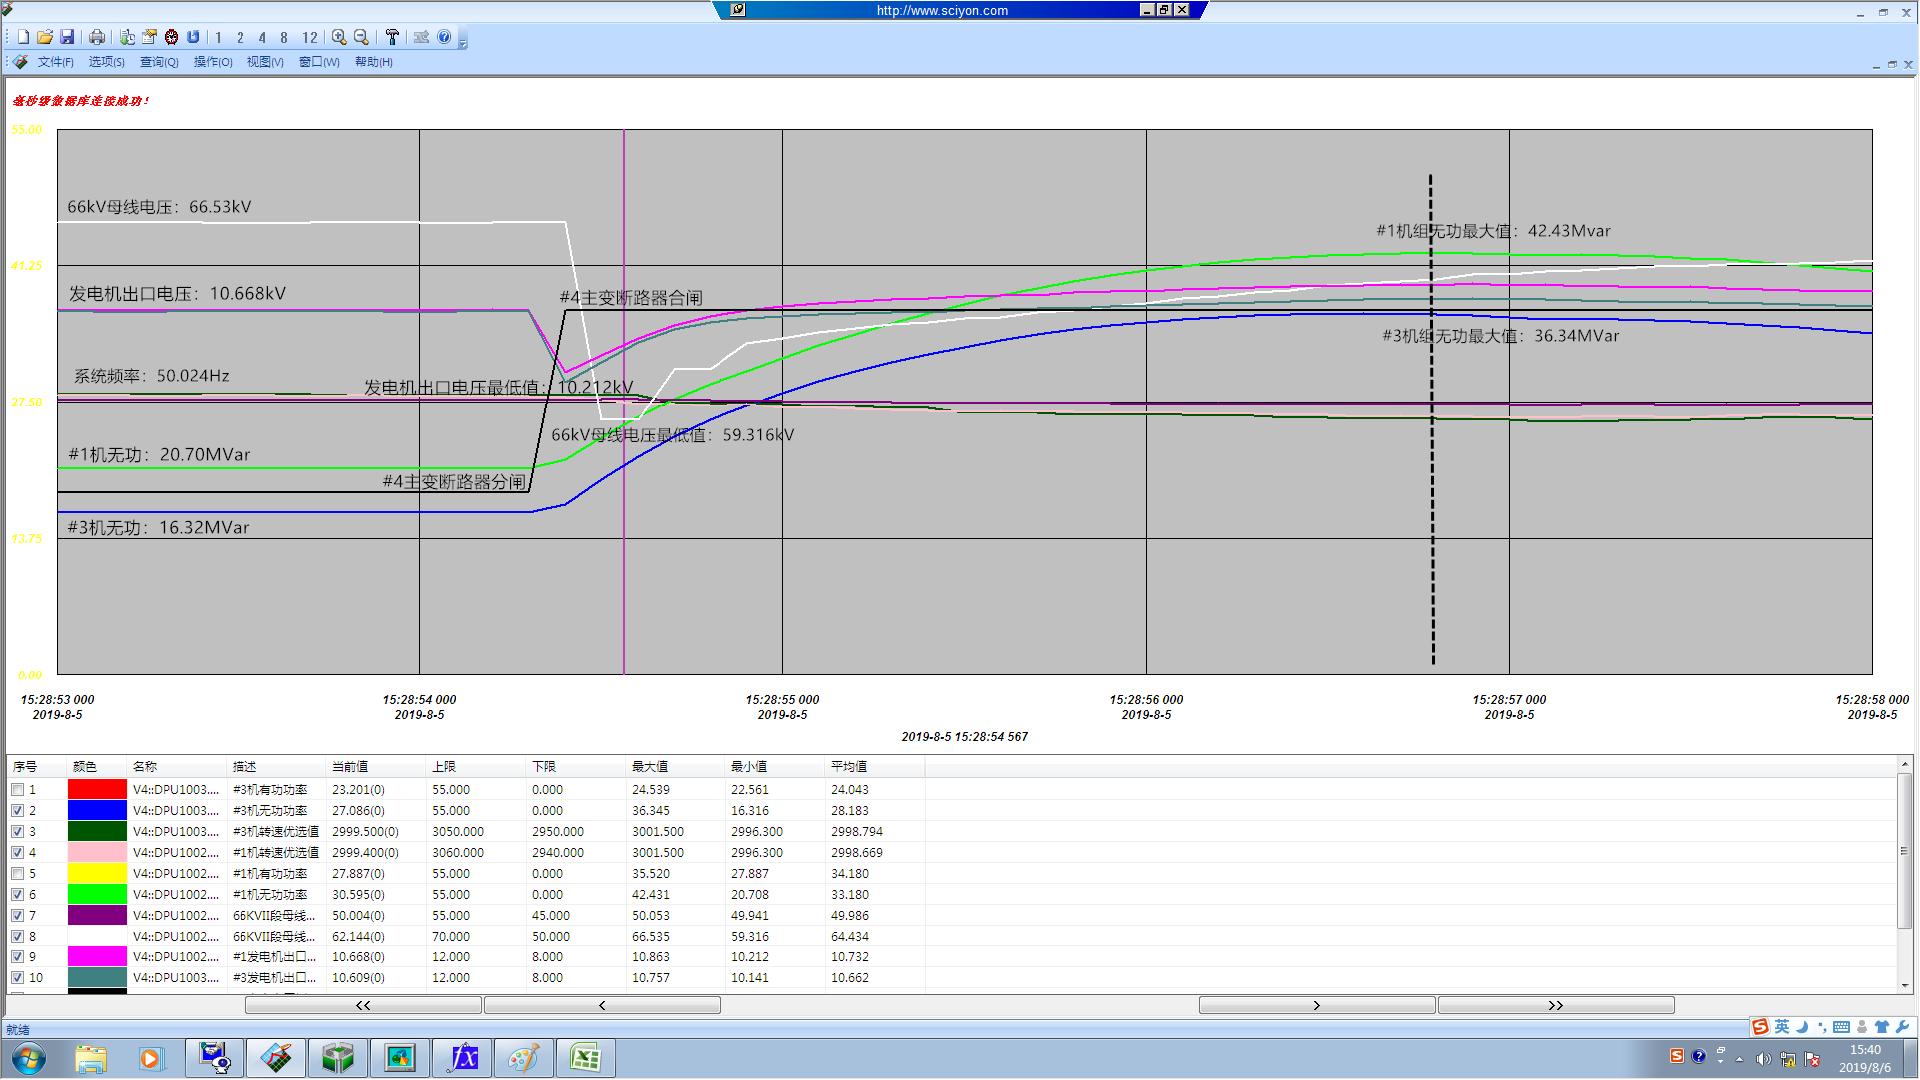Open the 文件(F) menu
1920x1080 pixels.
(x=55, y=62)
